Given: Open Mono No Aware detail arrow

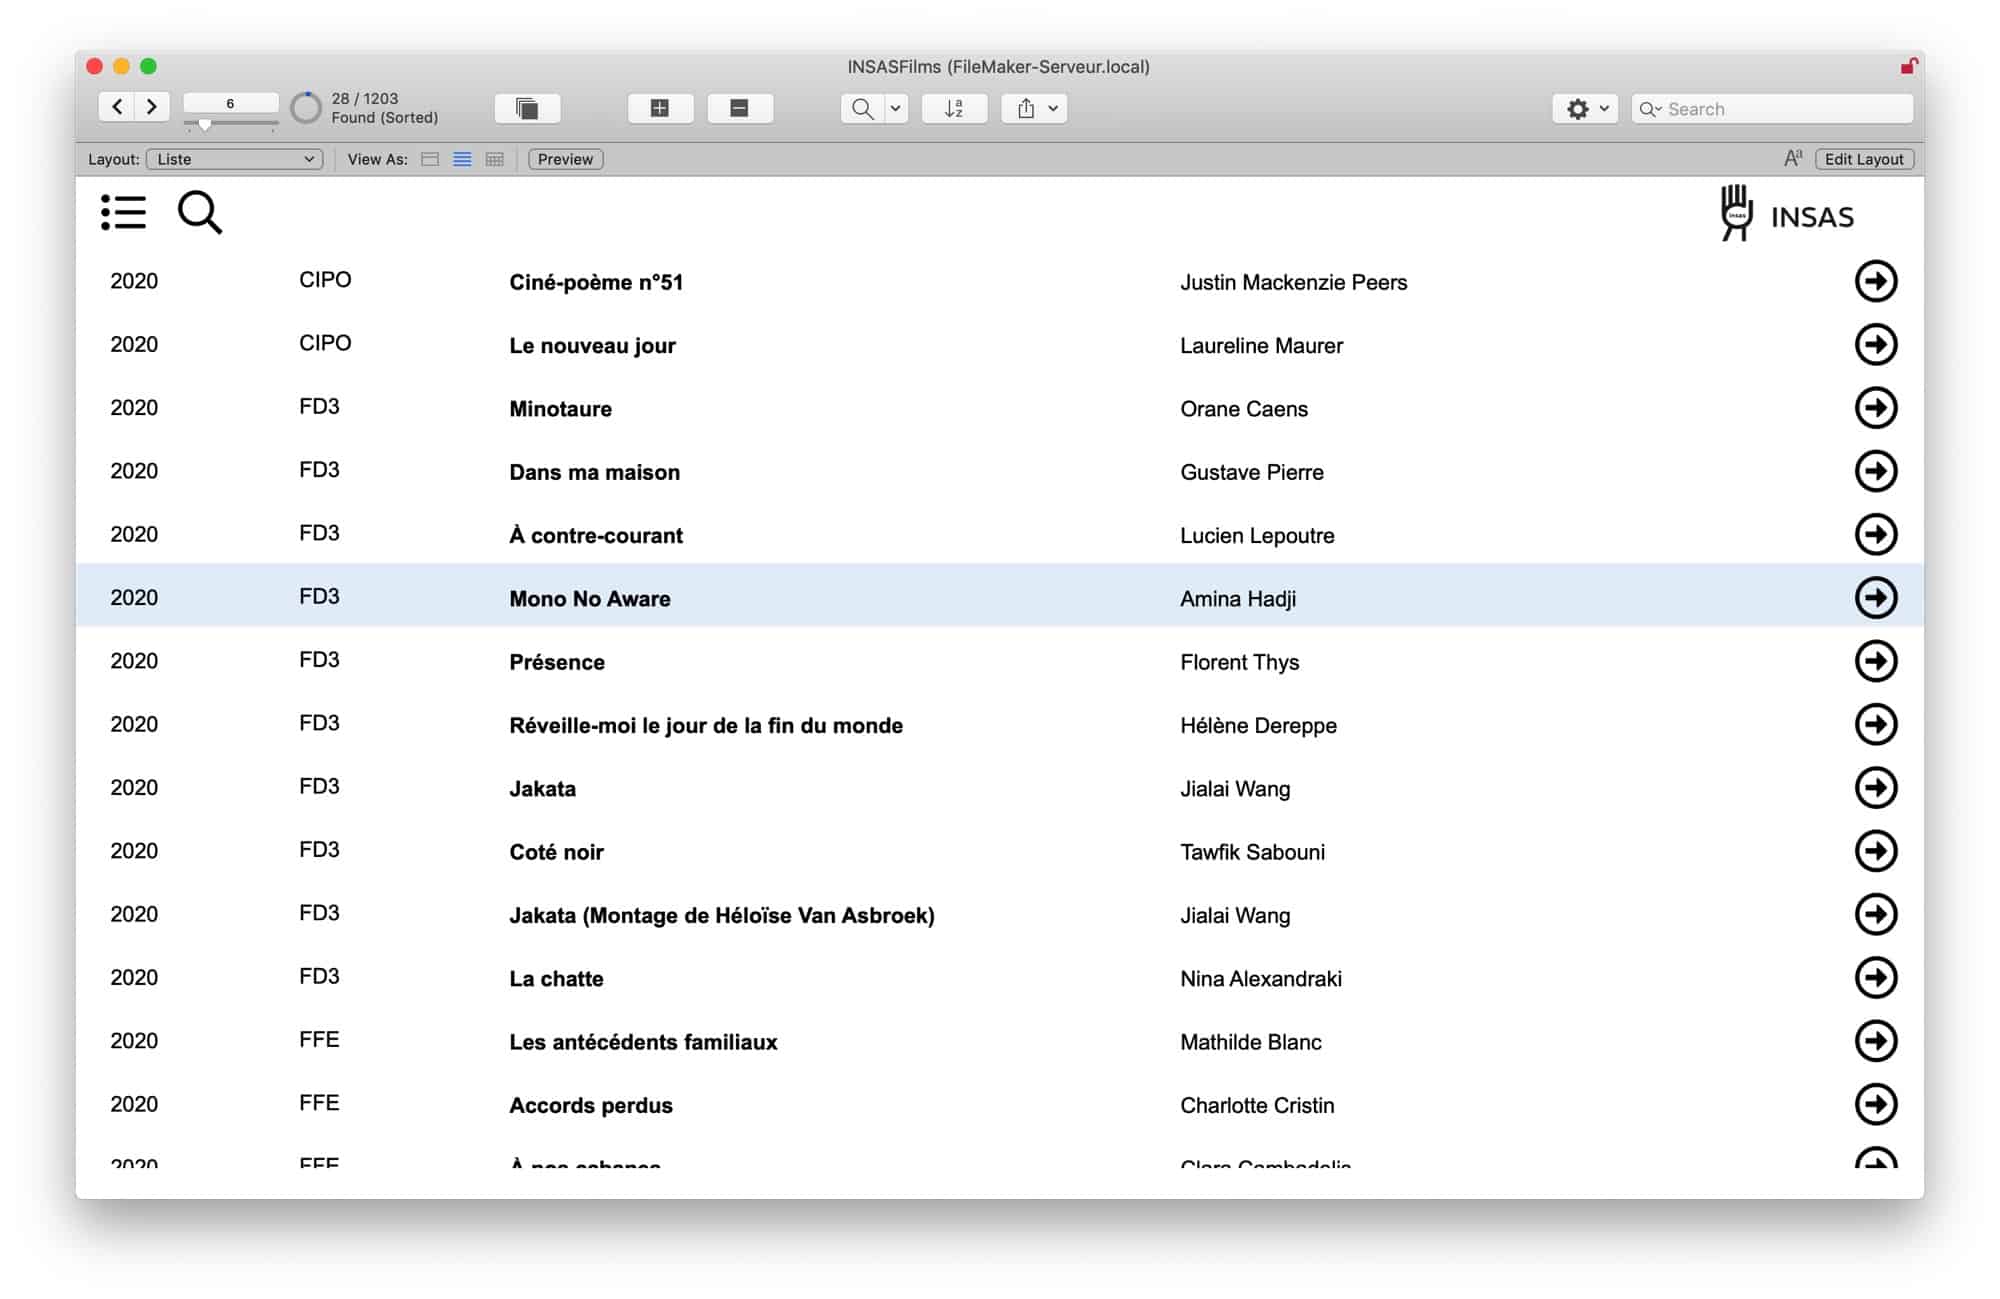Looking at the screenshot, I should pyautogui.click(x=1875, y=598).
